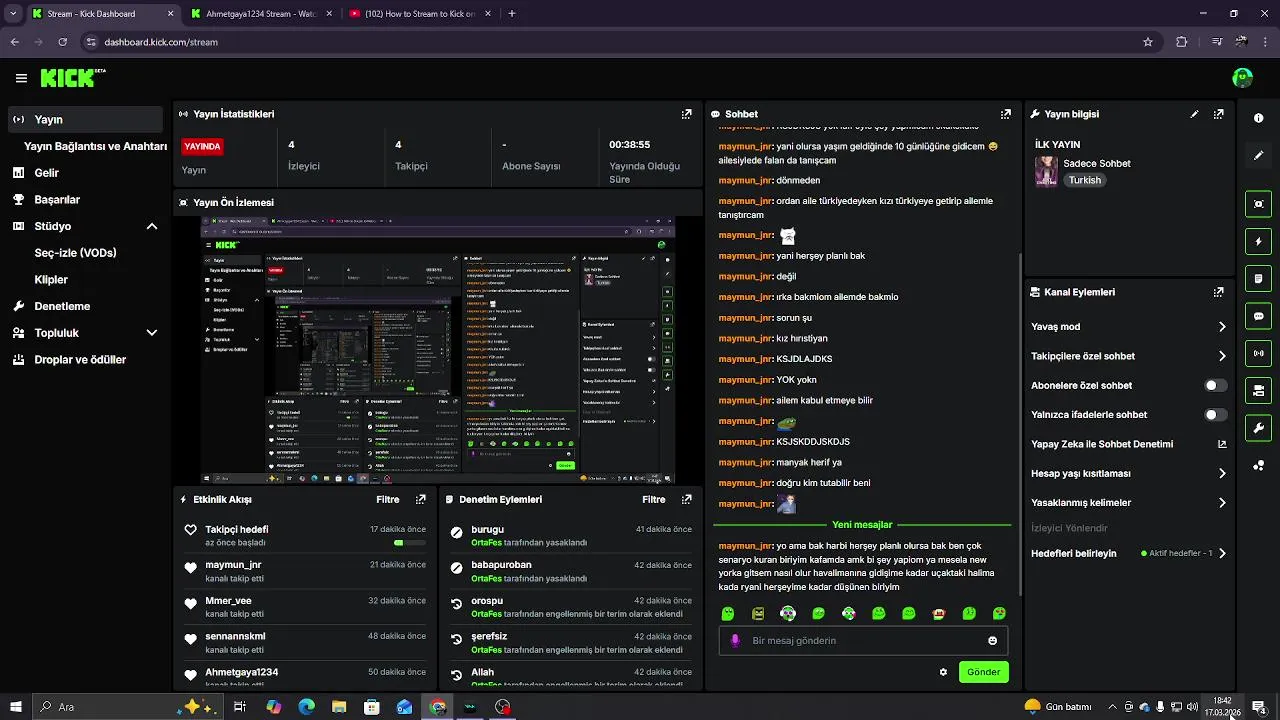The width and height of the screenshot is (1280, 720).
Task: Click the stream preview thumbnail image
Action: pyautogui.click(x=438, y=350)
